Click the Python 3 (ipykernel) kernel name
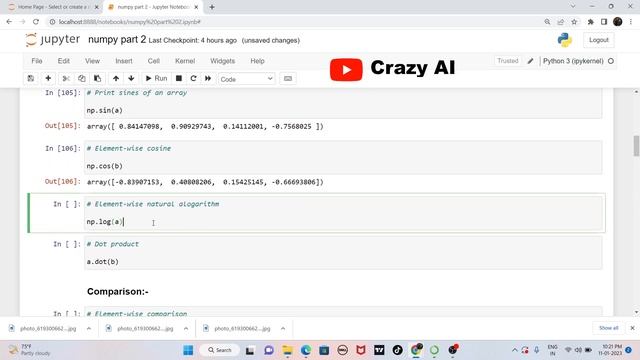The width and height of the screenshot is (640, 360). [x=573, y=61]
